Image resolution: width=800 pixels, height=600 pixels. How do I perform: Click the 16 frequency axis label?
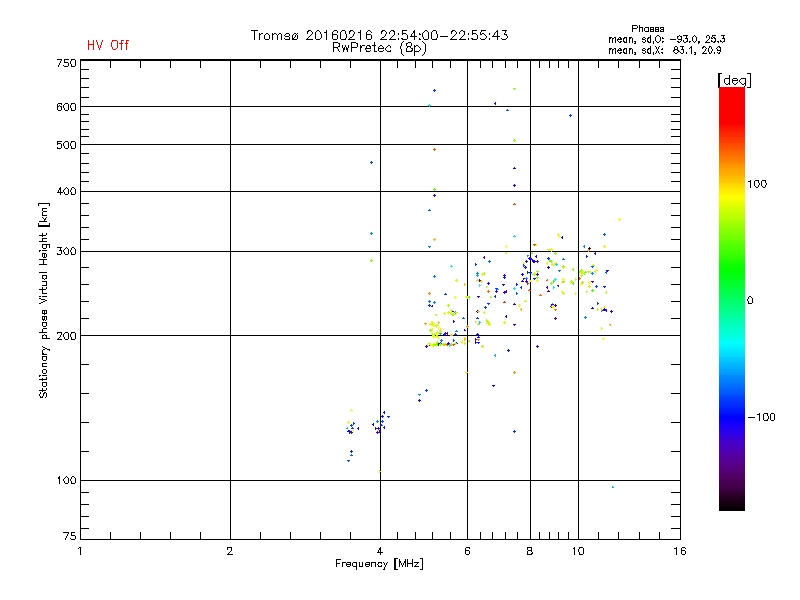680,551
